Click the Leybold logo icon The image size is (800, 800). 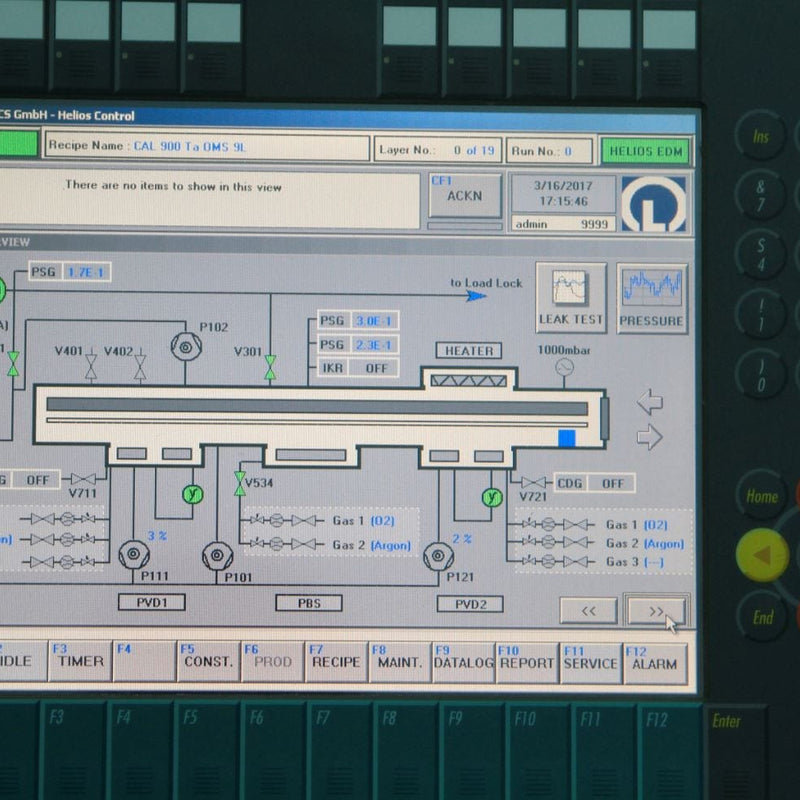[654, 204]
